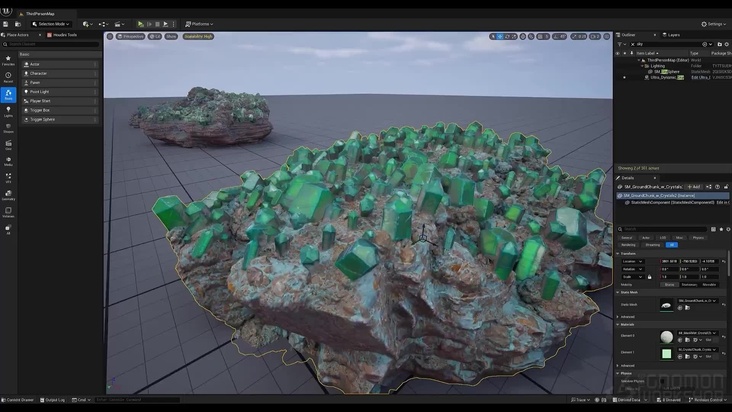
Task: Open the Perspective view mode menu
Action: (130, 36)
